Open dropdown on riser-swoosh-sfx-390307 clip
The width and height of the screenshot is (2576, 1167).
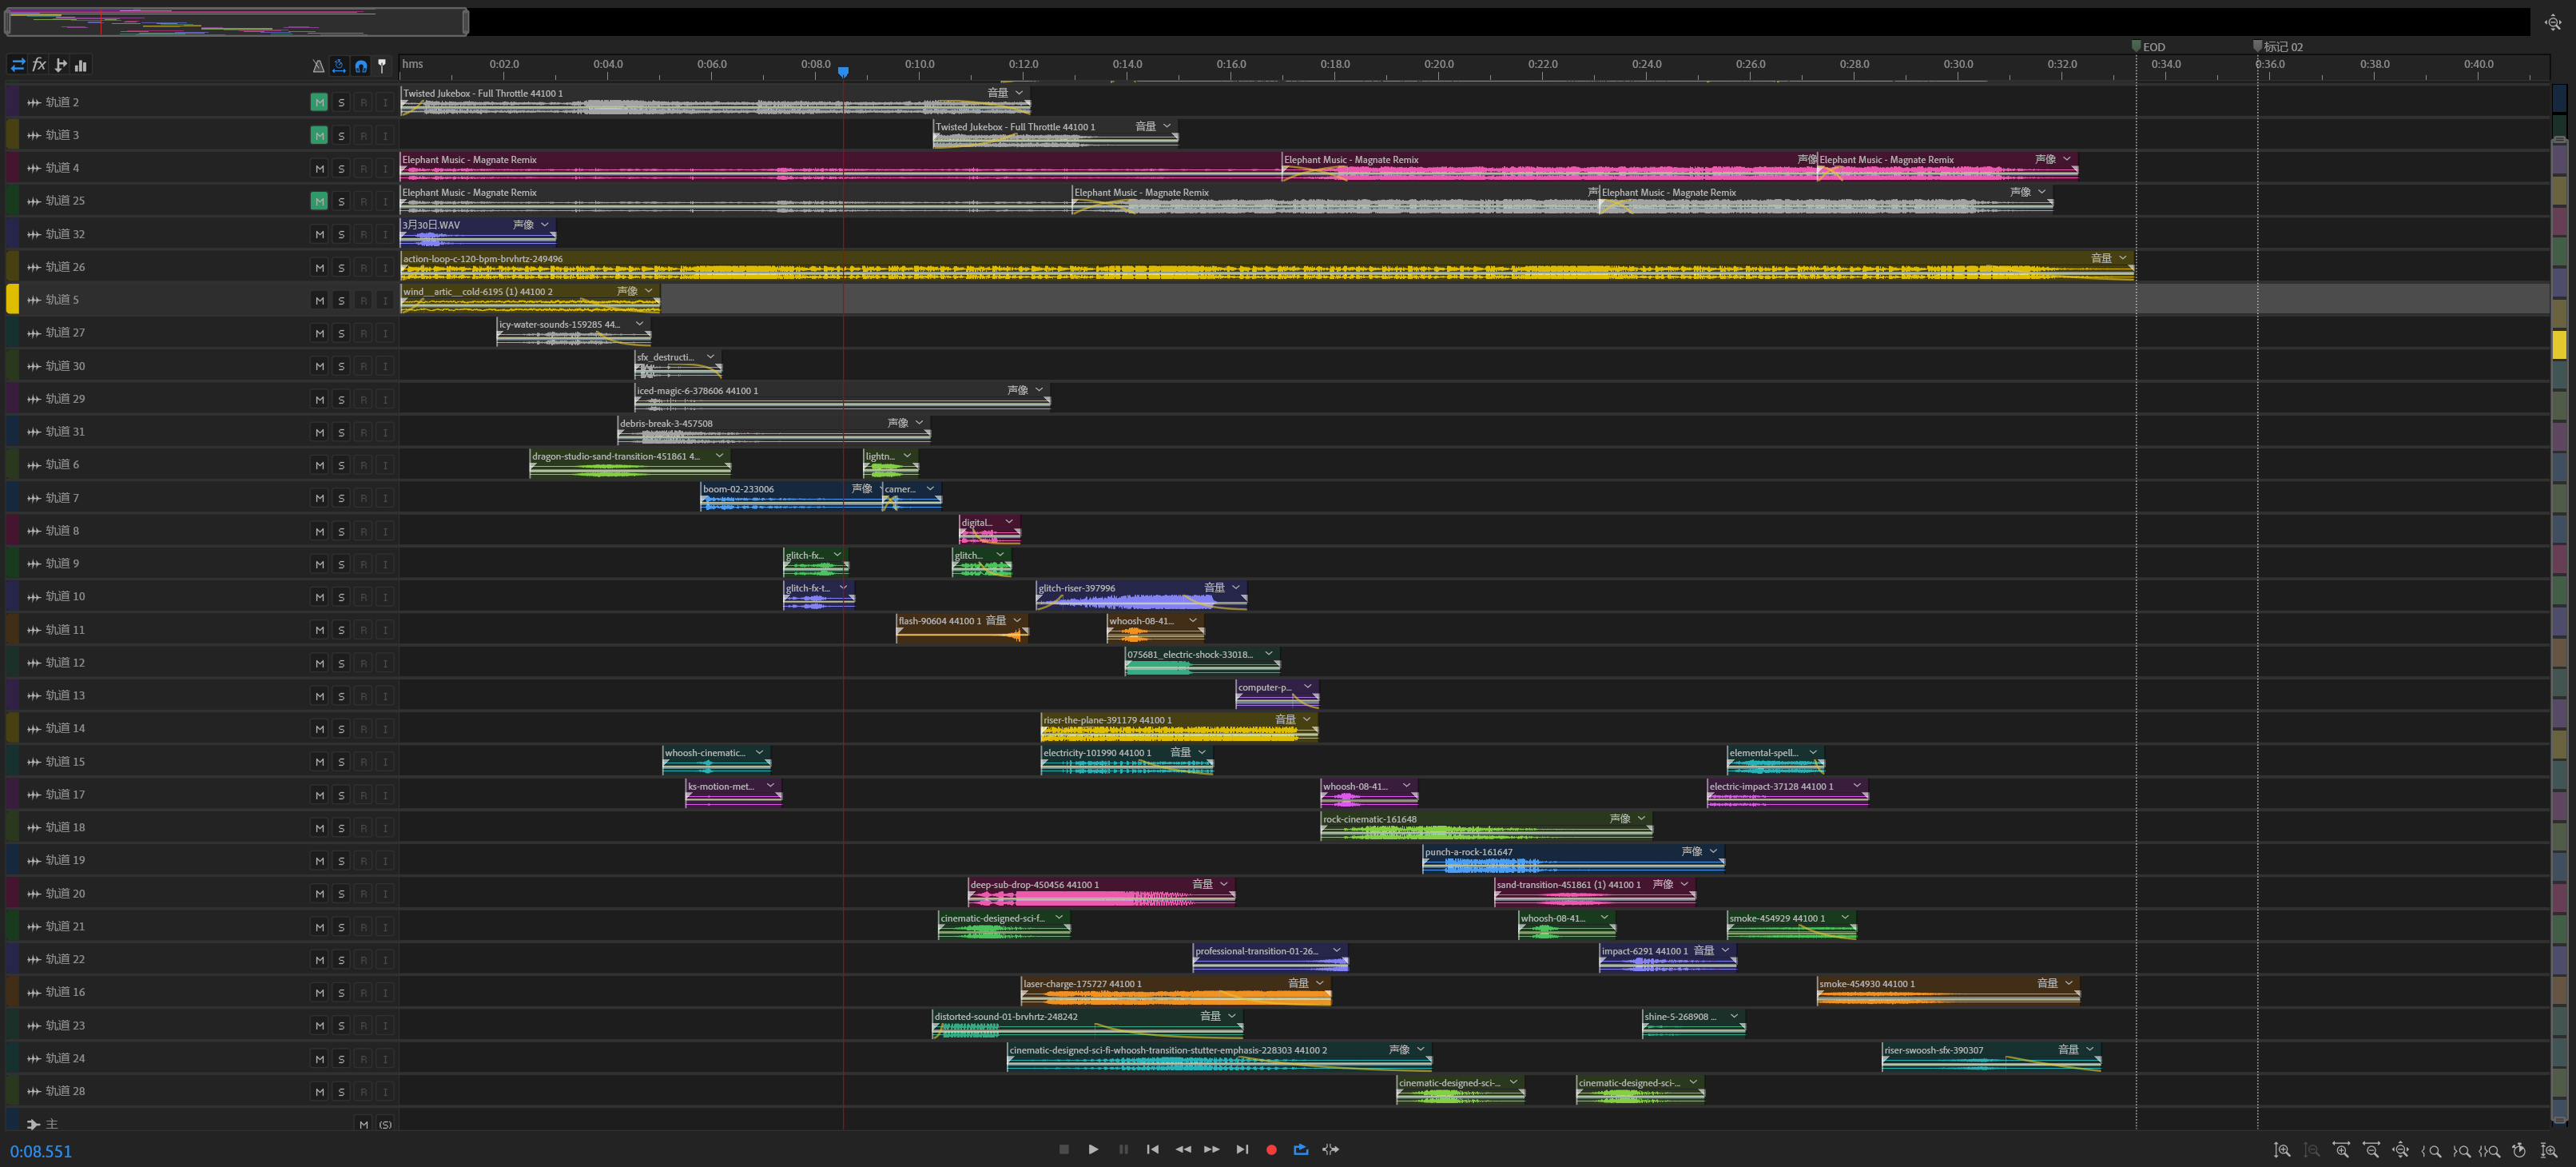2090,1049
